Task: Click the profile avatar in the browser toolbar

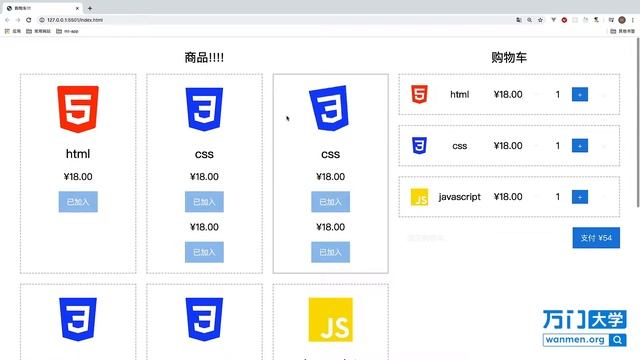Action: pyautogui.click(x=622, y=20)
